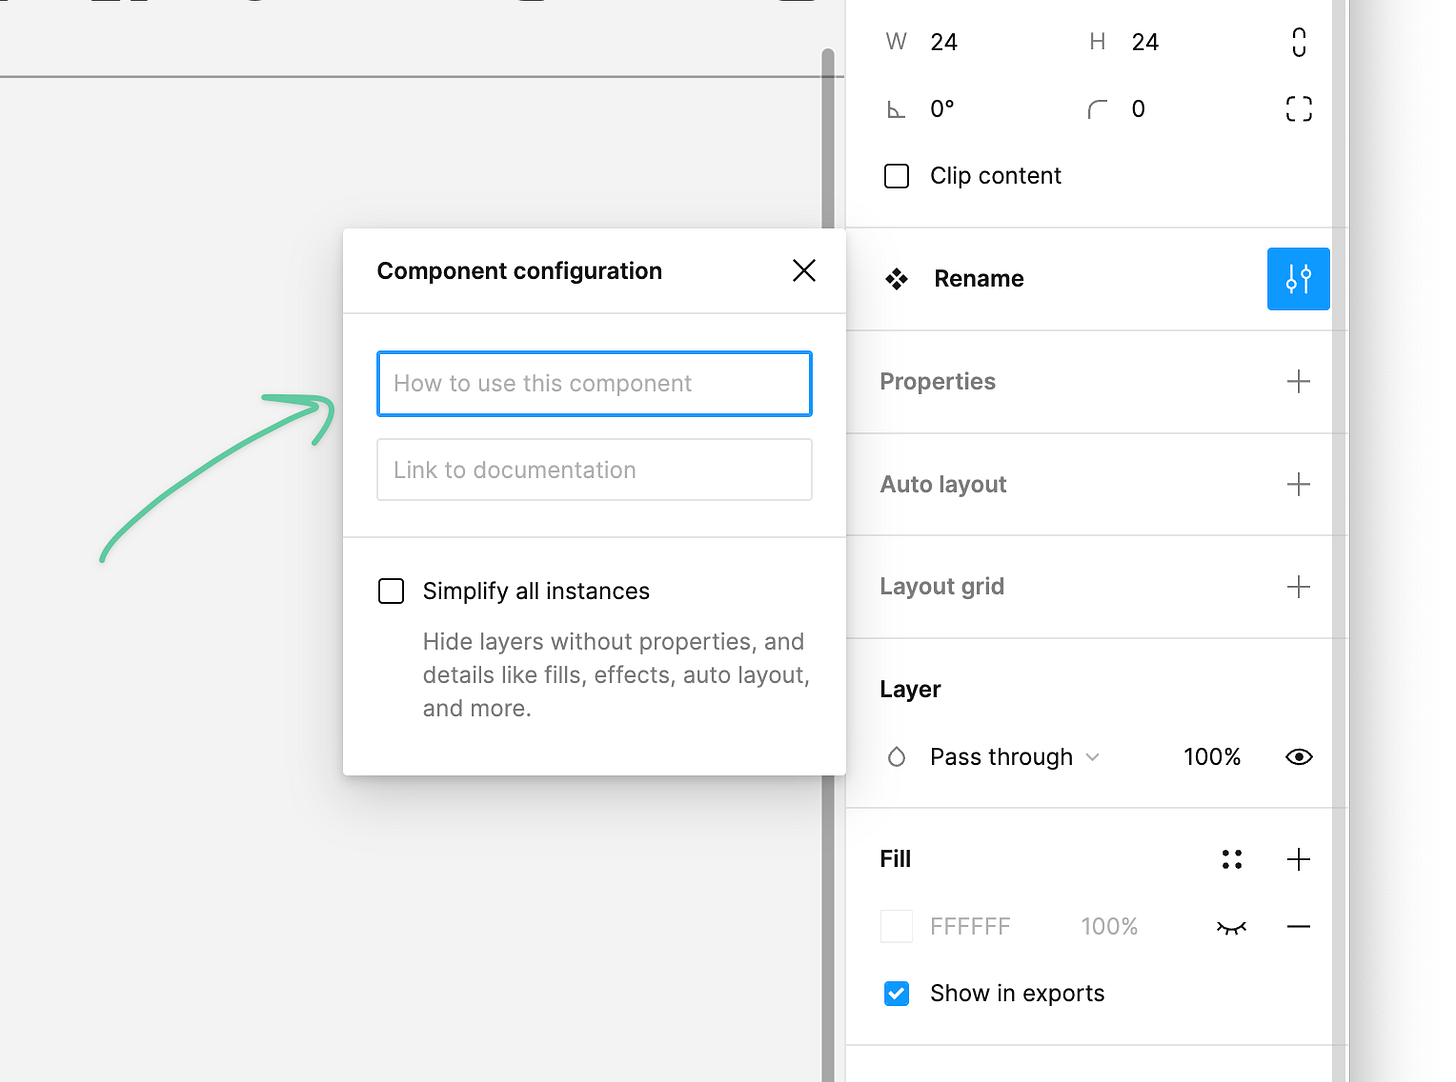
Task: Click the Auto layout section heading
Action: [943, 484]
